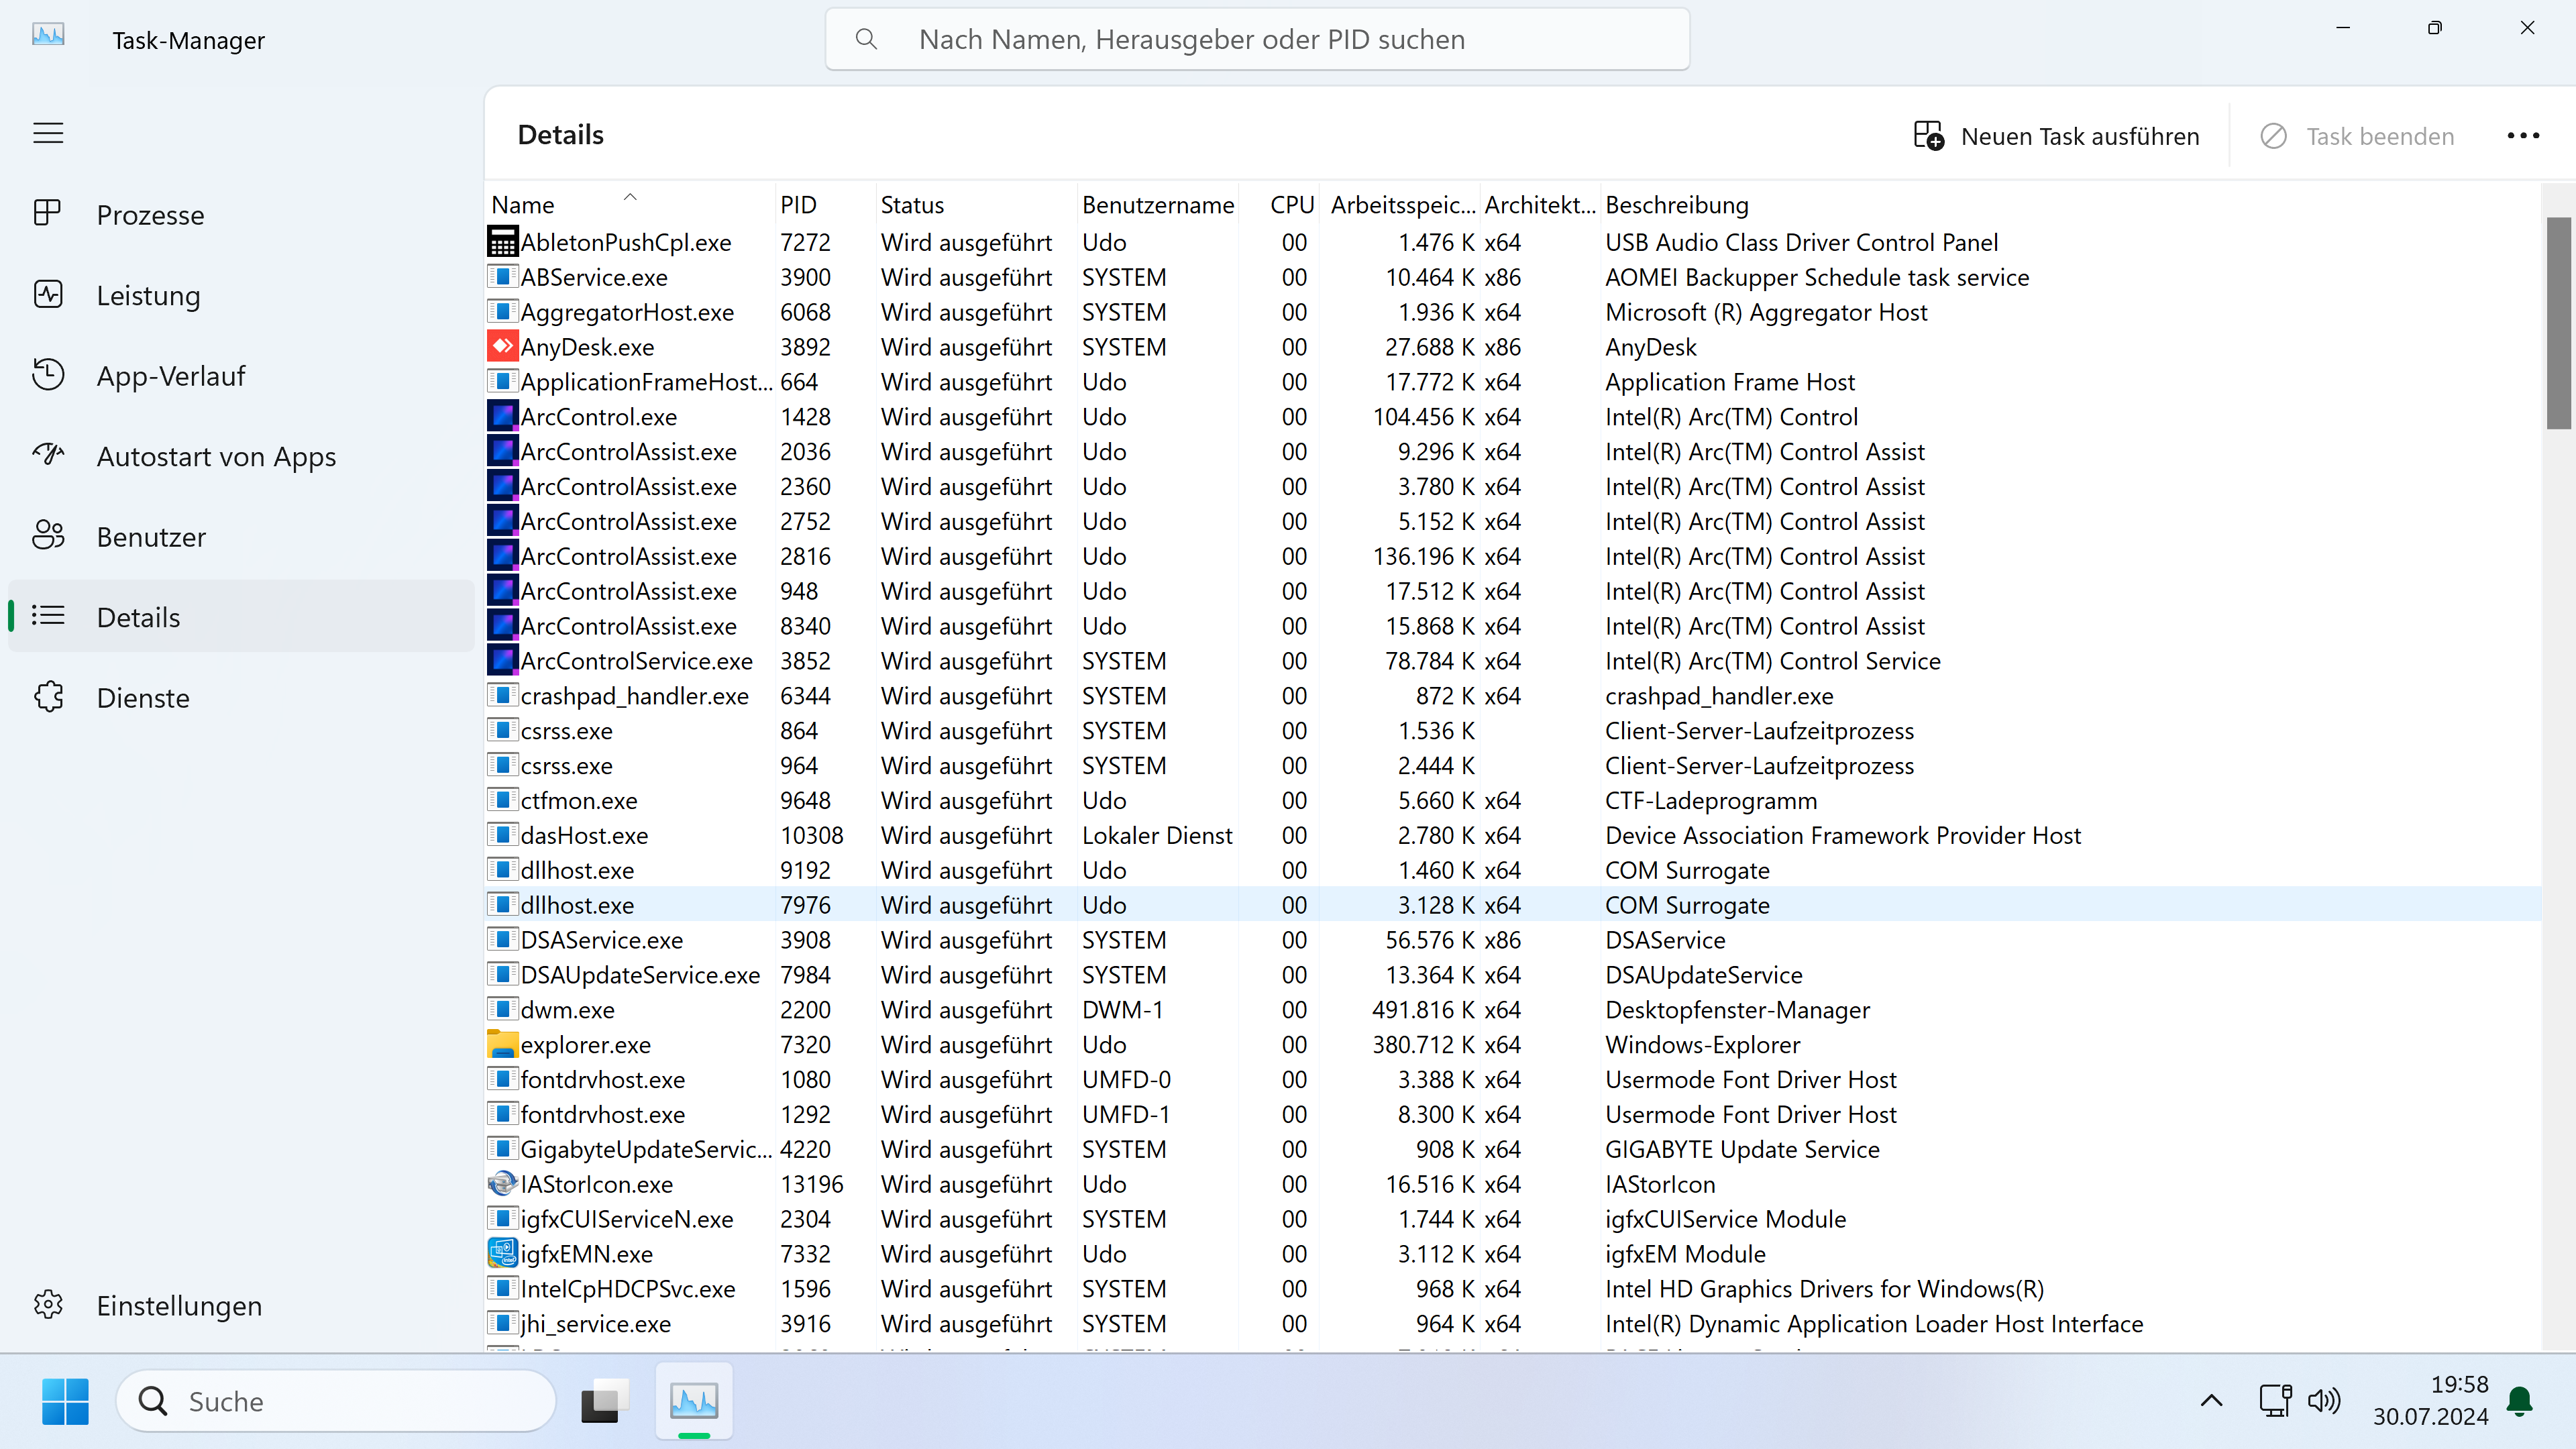Open the hamburger navigation menu
2576x1449 pixels.
pyautogui.click(x=48, y=133)
